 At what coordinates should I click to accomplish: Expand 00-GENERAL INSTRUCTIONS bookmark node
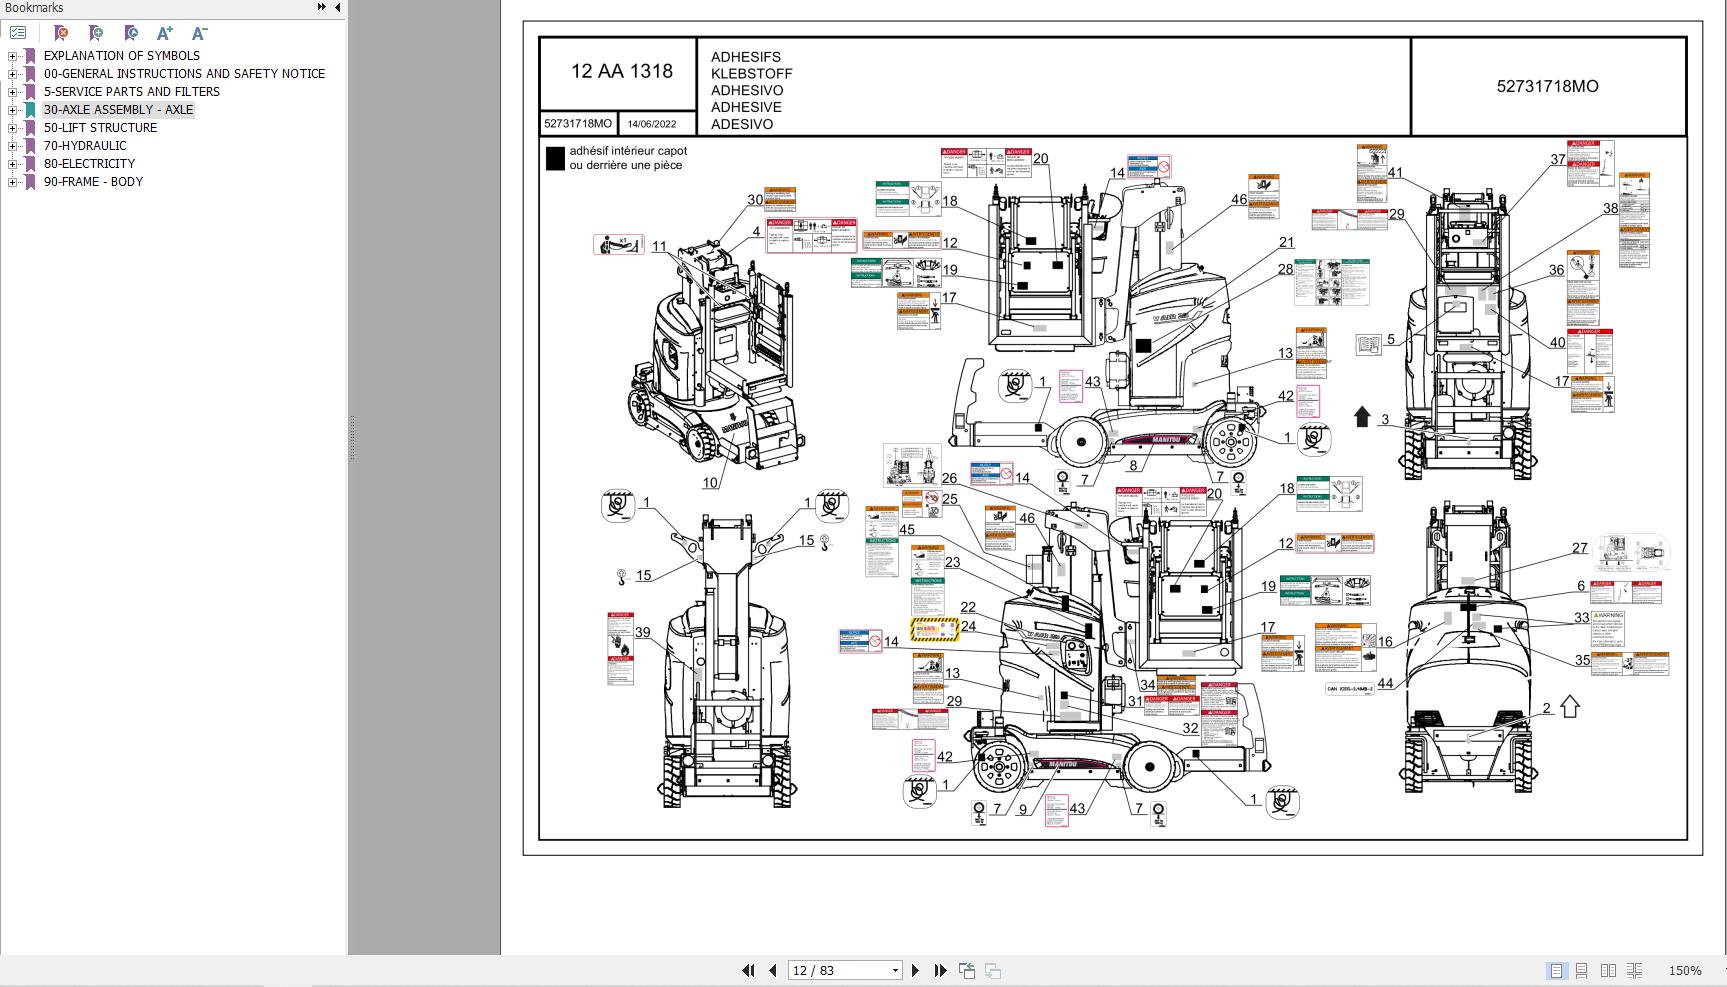(x=12, y=74)
